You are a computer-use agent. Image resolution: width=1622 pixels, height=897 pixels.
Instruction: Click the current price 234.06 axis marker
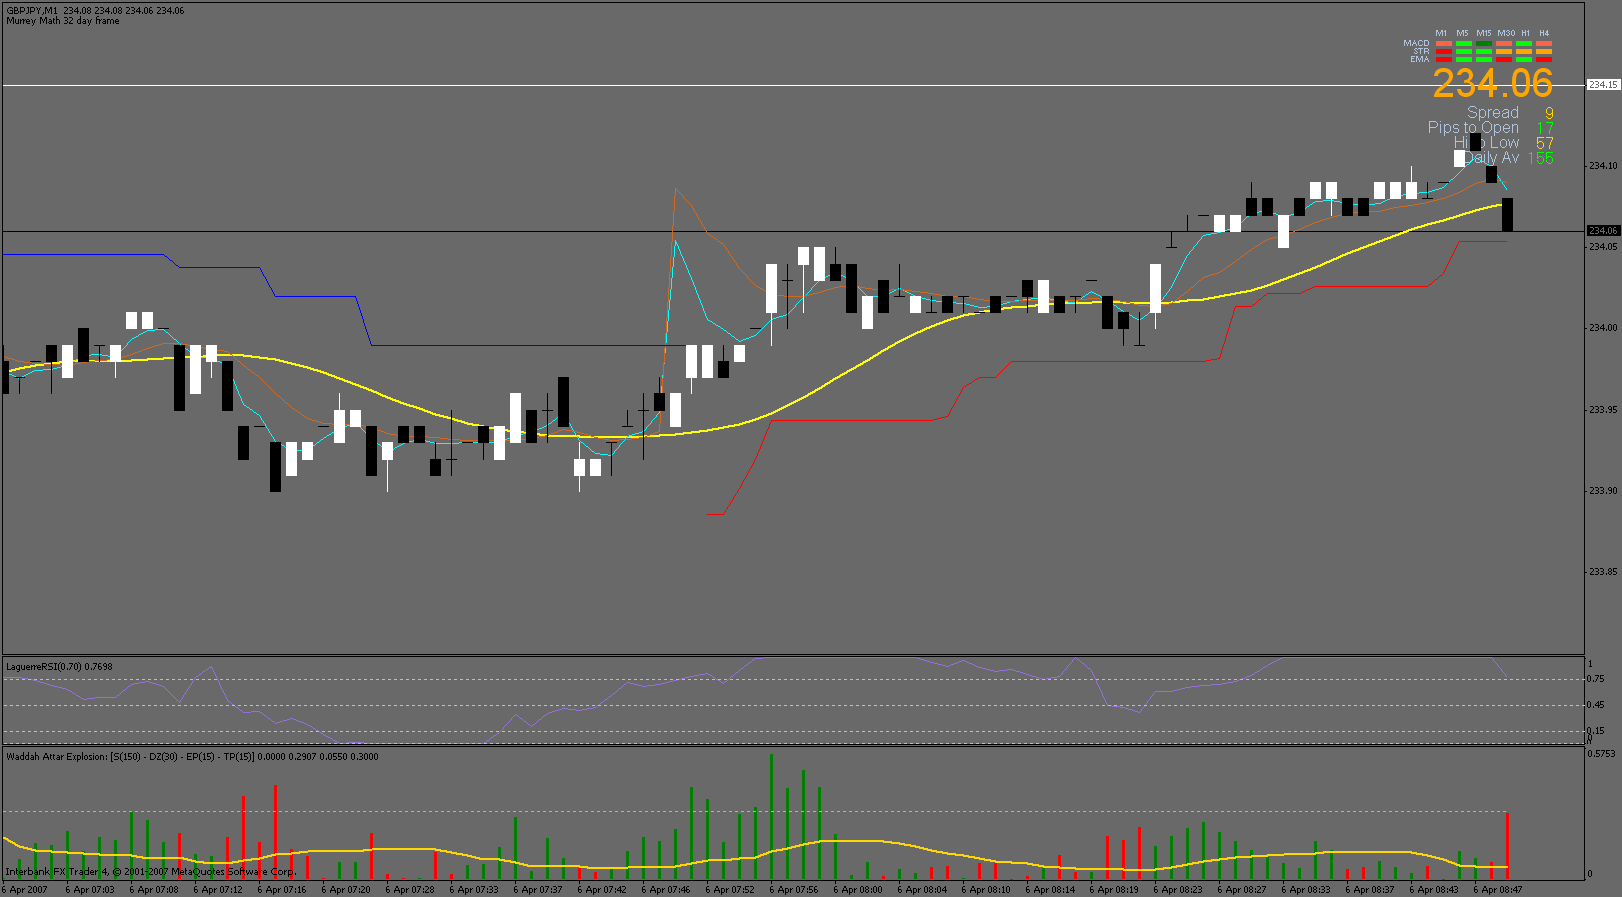1603,231
